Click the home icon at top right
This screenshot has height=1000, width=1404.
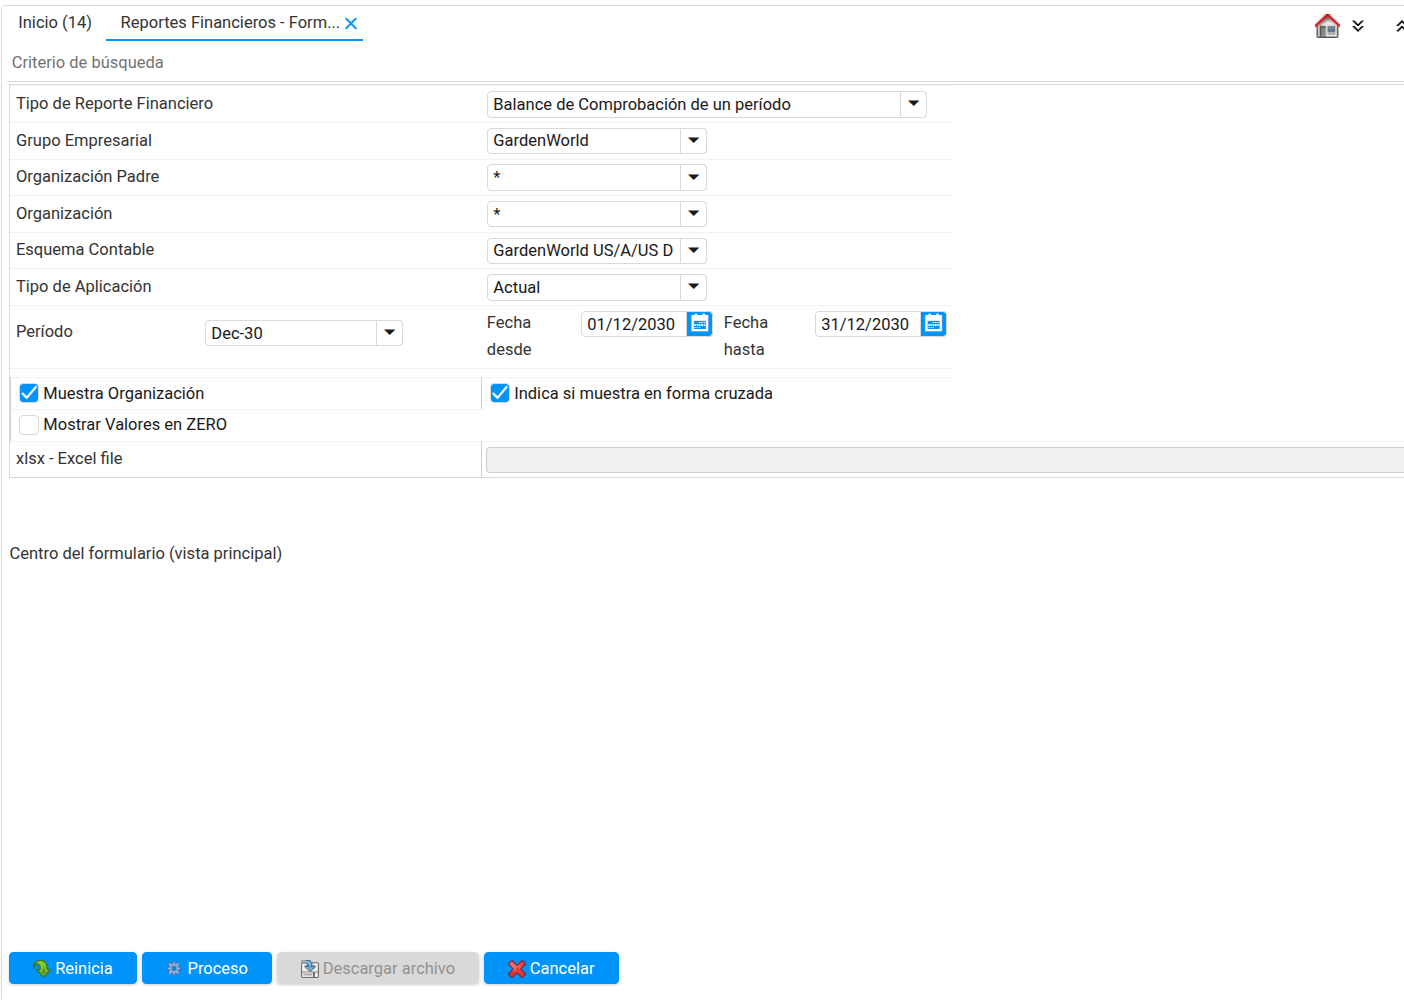point(1327,26)
